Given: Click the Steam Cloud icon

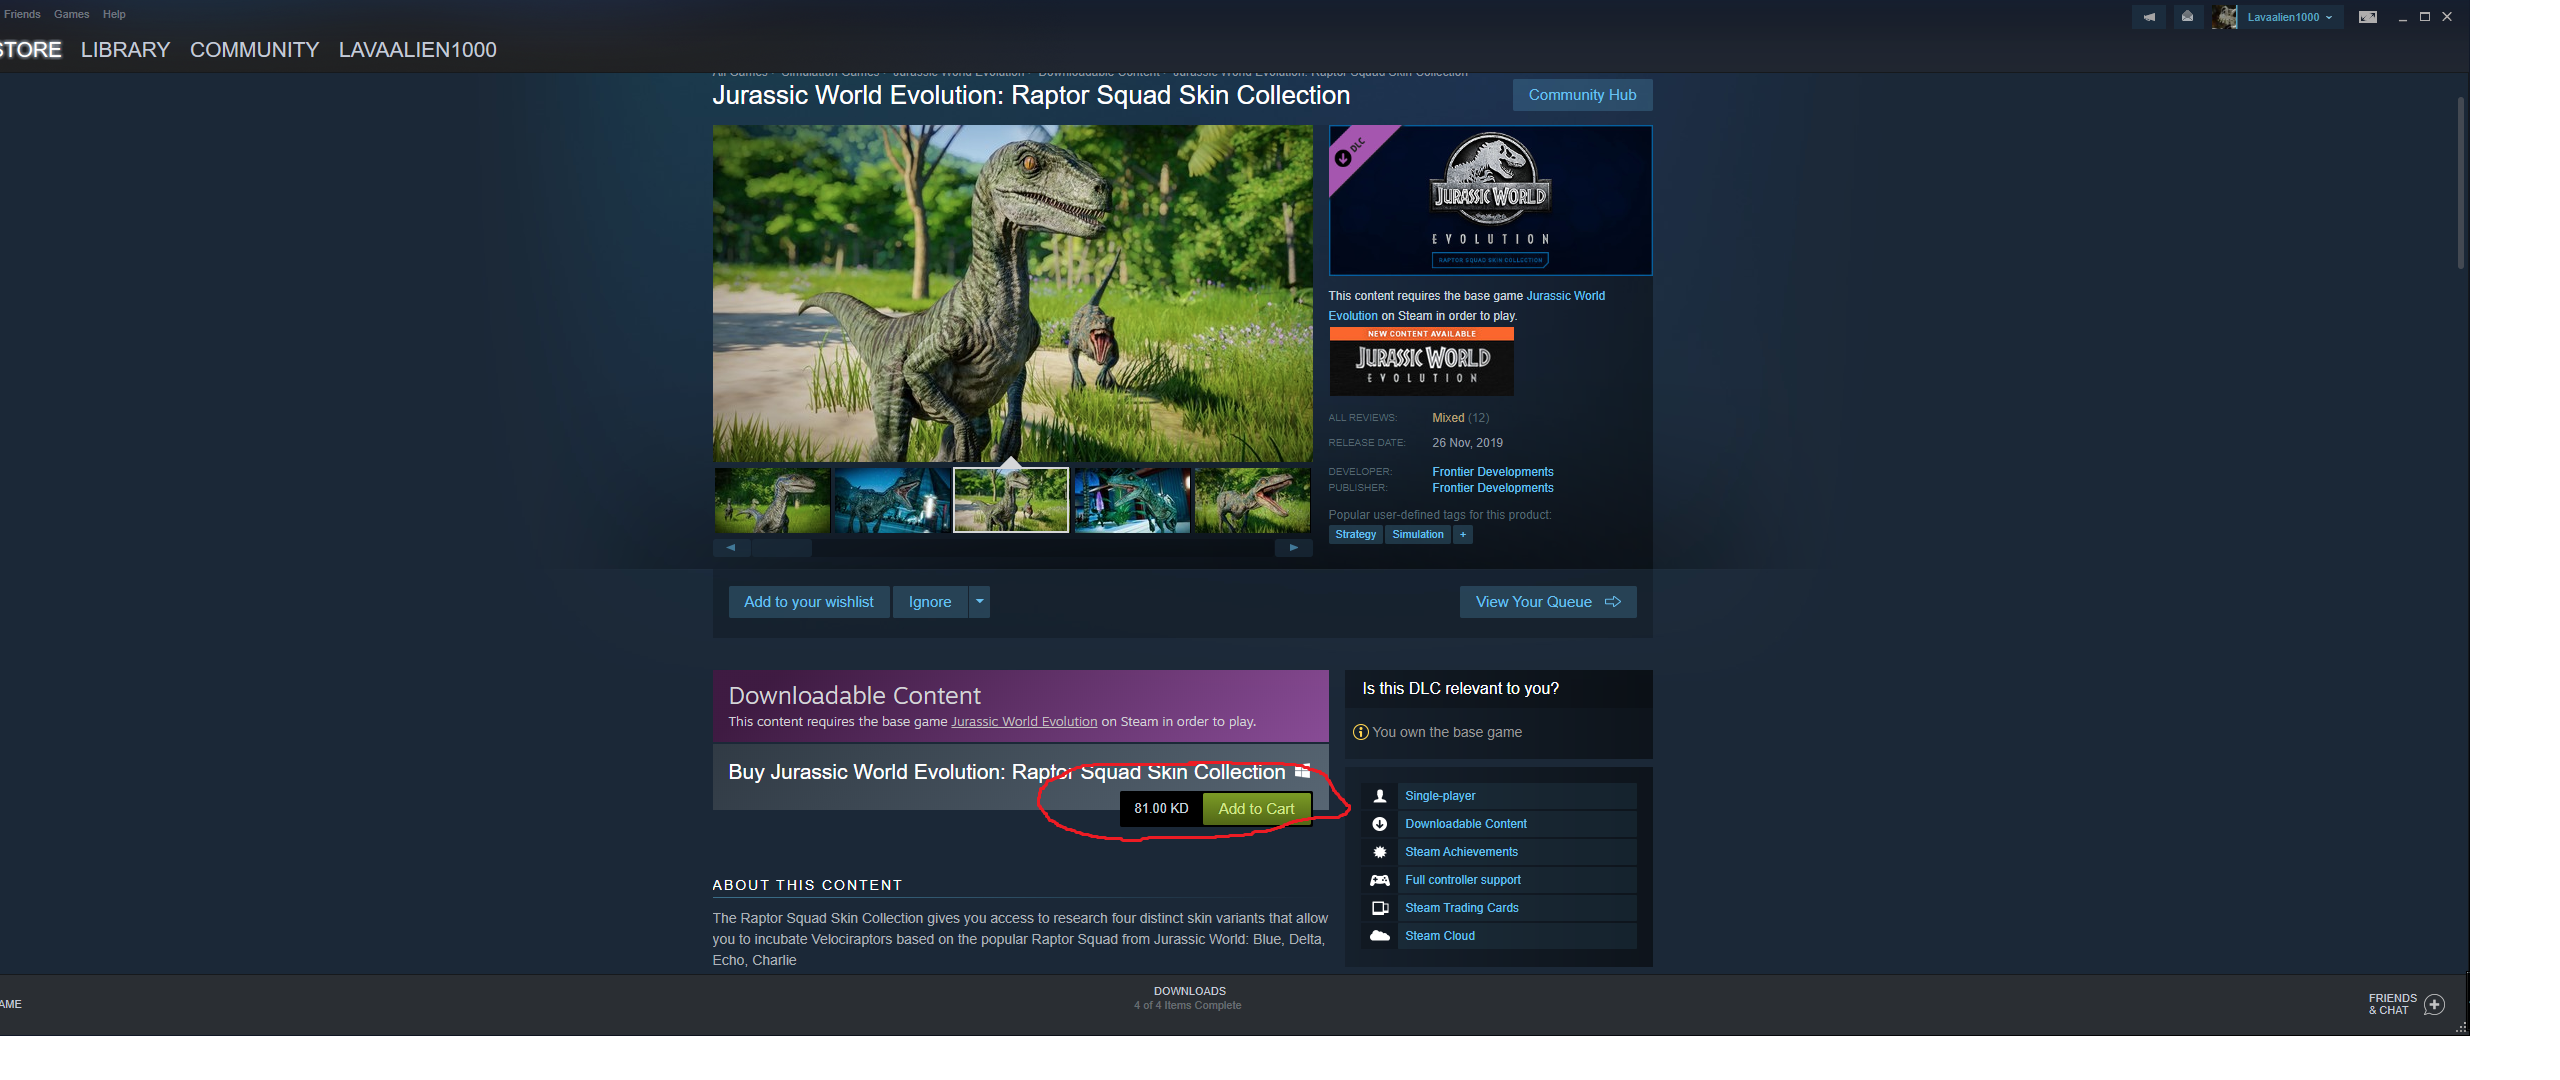Looking at the screenshot, I should point(1380,936).
